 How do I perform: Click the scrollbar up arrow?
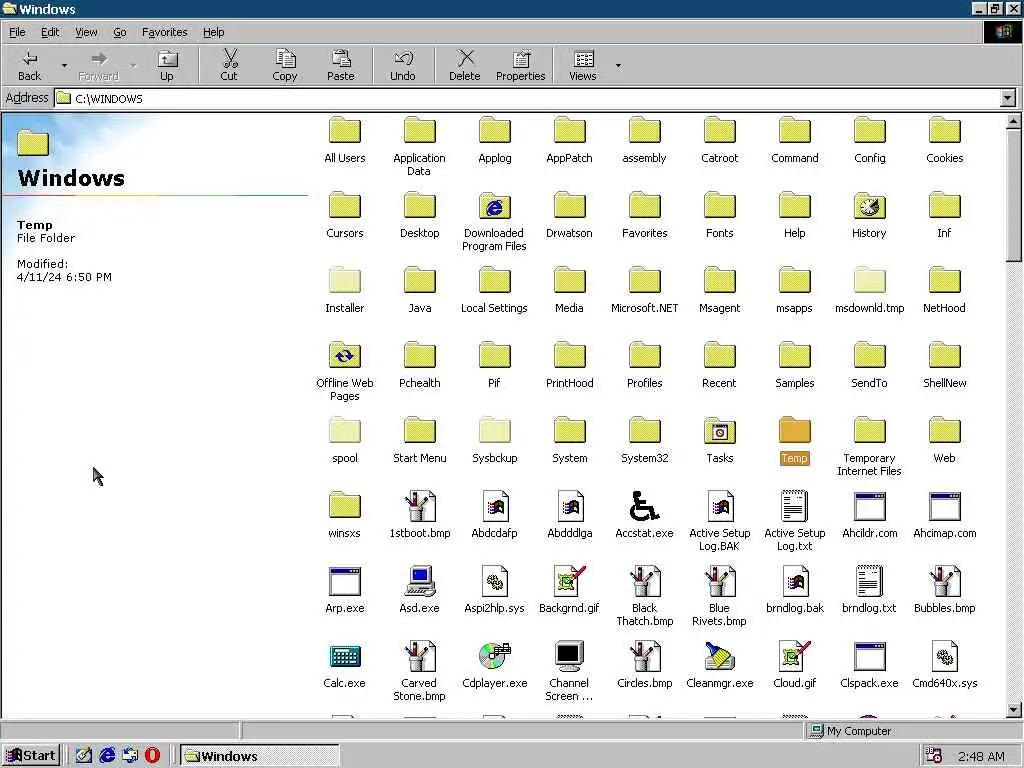point(1014,121)
